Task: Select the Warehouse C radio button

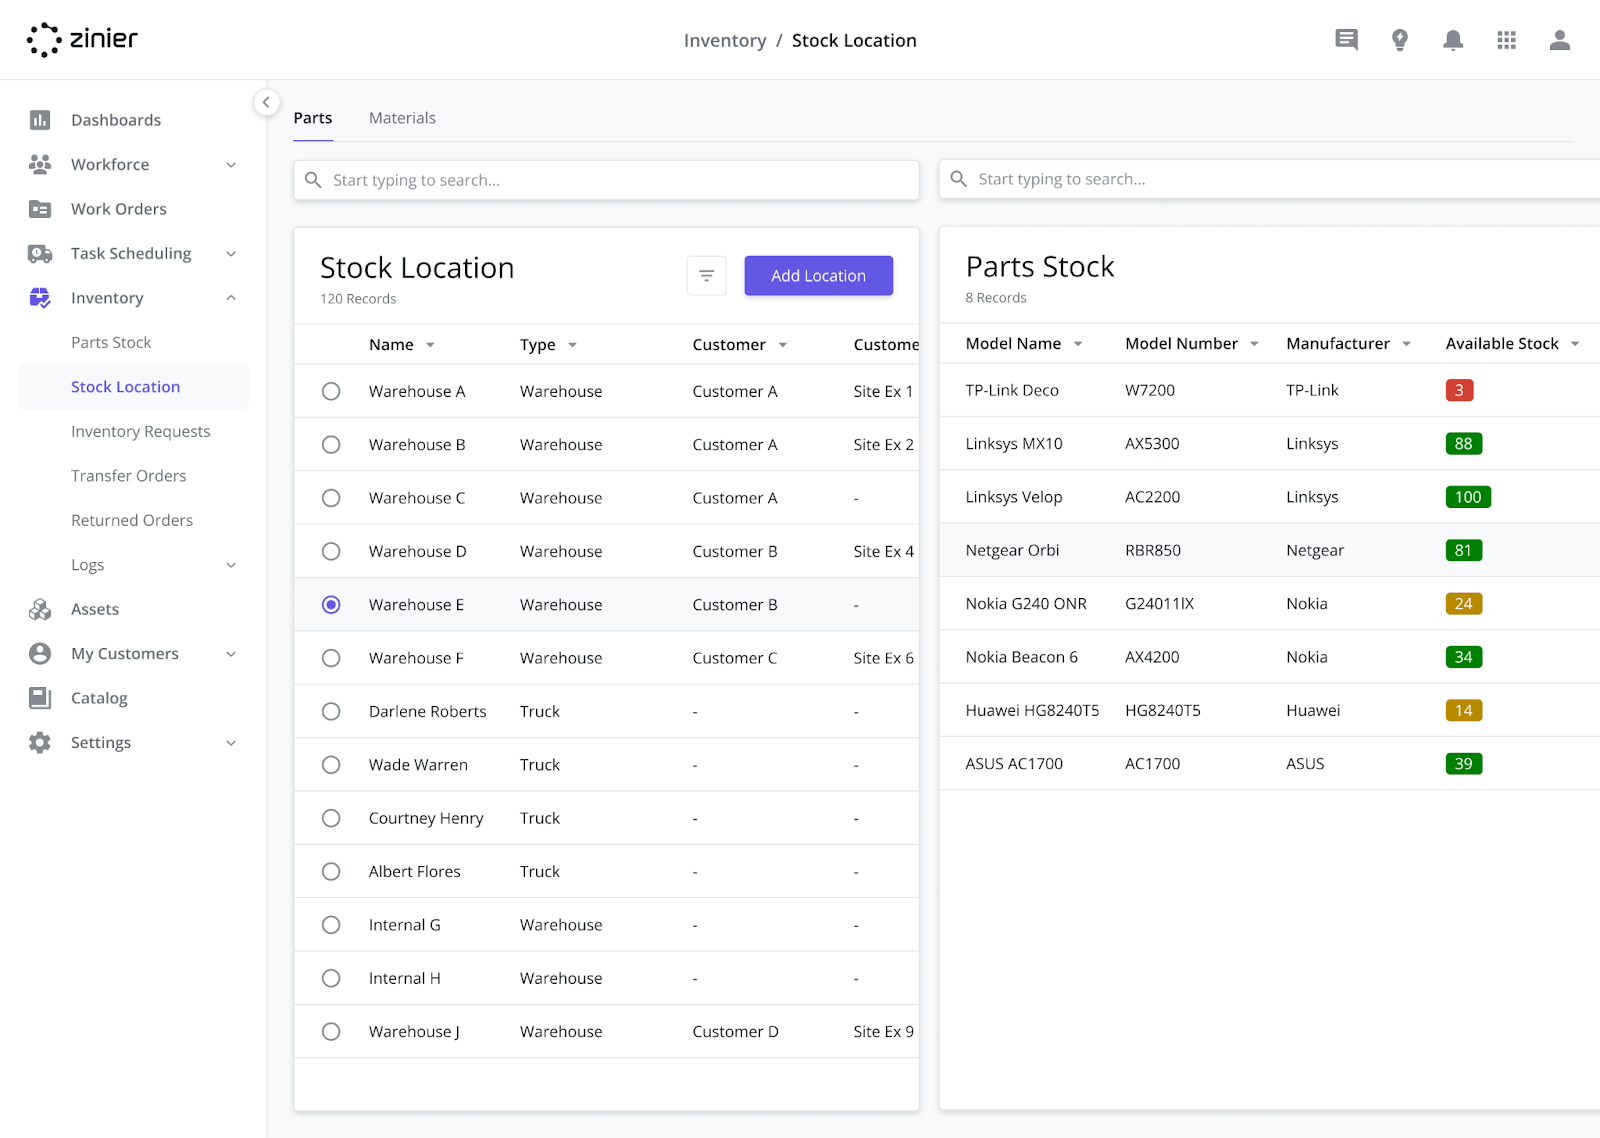Action: [331, 498]
